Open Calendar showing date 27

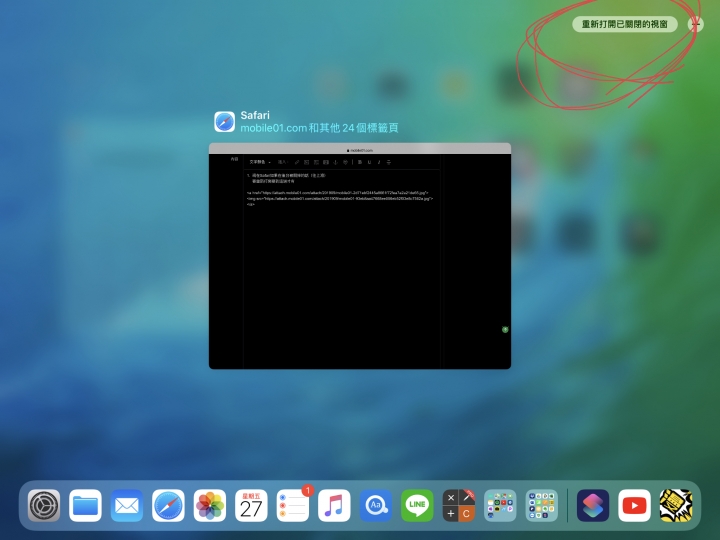pyautogui.click(x=251, y=506)
